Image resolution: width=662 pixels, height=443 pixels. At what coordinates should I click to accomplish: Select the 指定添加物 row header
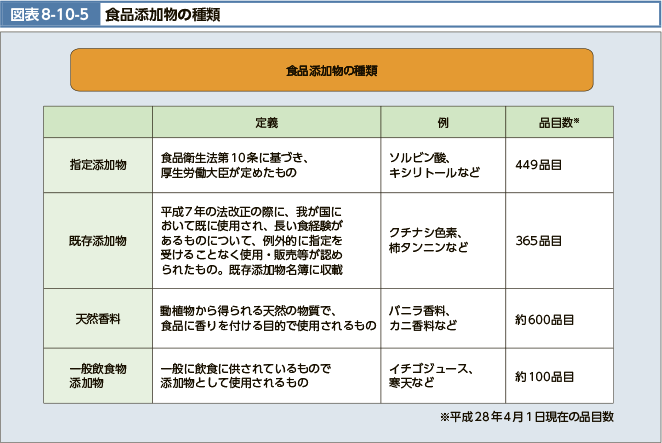[x=98, y=165]
